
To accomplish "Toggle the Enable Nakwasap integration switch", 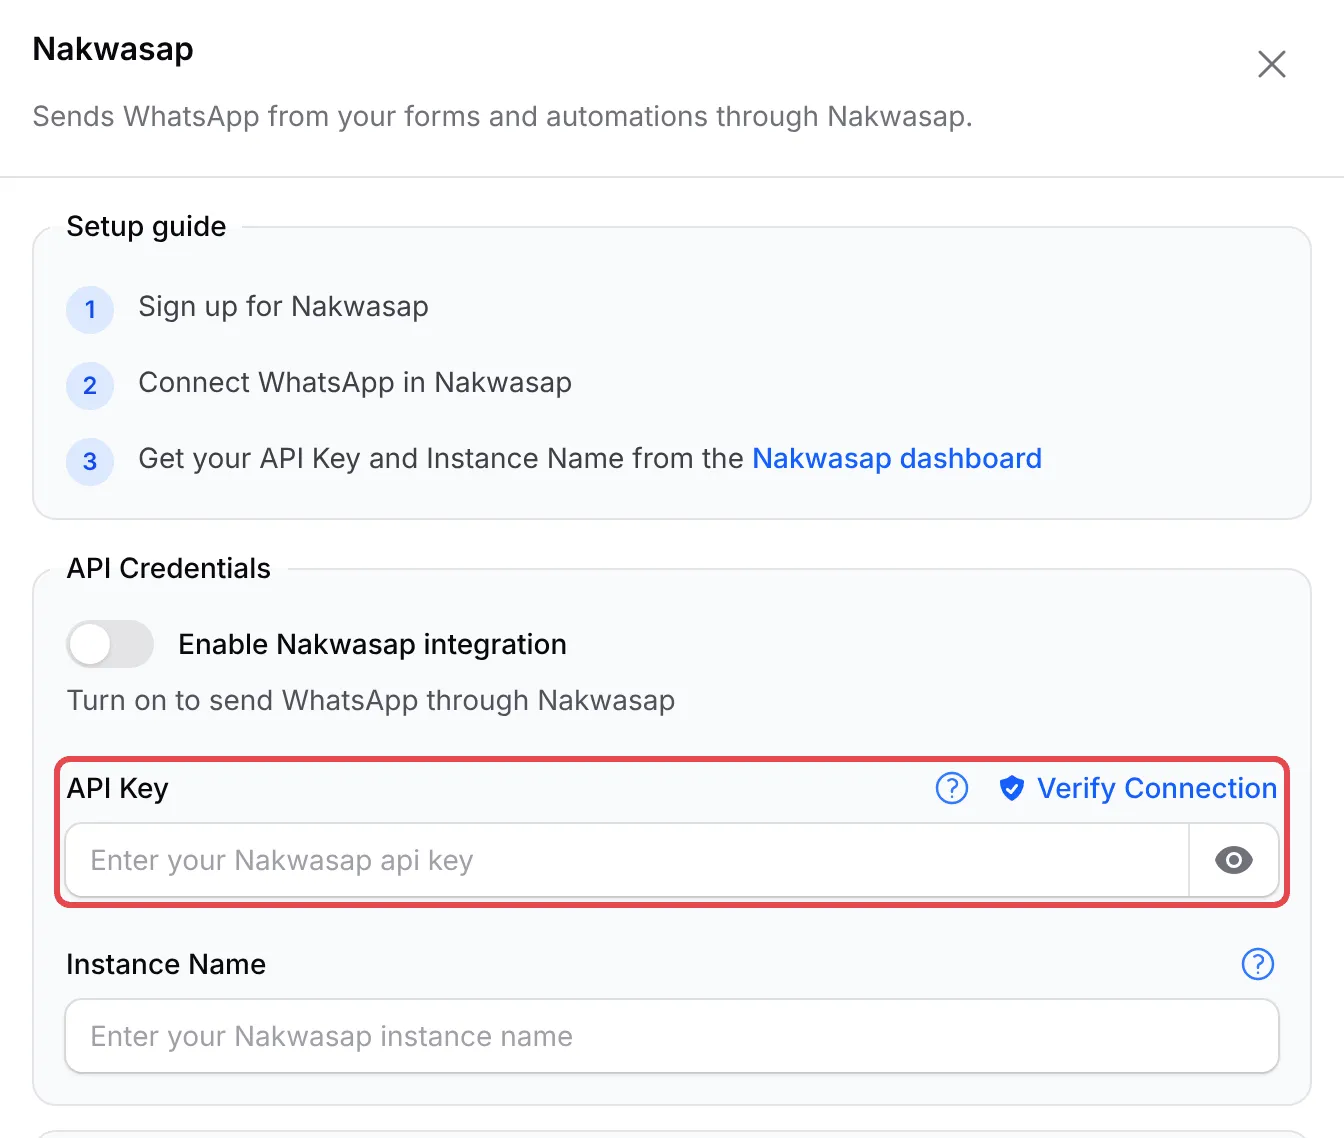I will click(110, 644).
